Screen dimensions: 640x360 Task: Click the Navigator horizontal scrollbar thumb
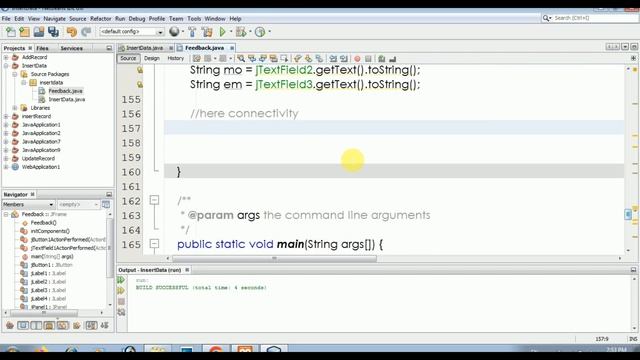44,313
